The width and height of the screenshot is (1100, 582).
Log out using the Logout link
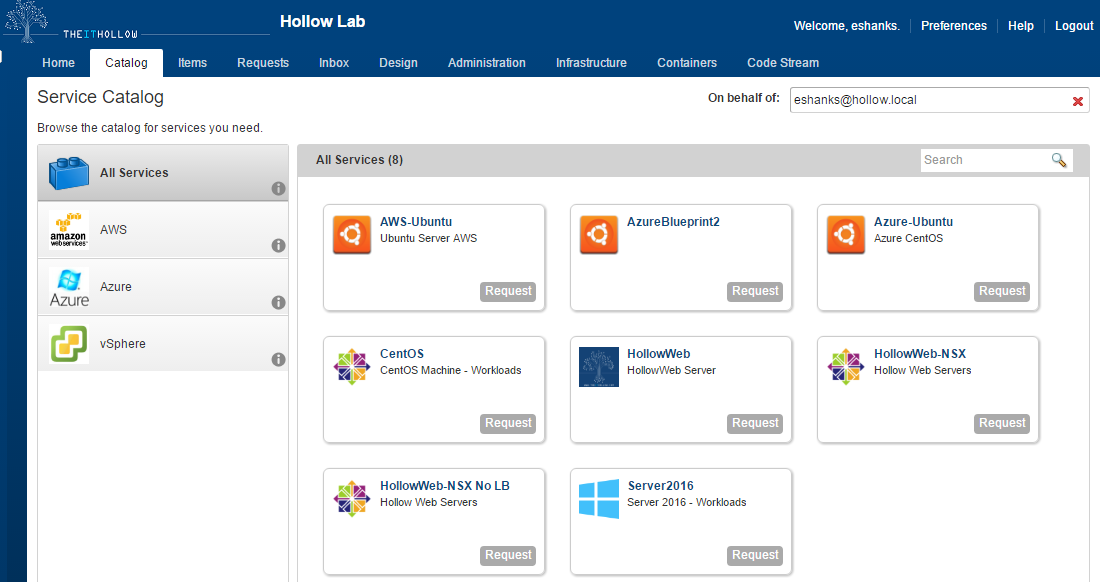1074,26
